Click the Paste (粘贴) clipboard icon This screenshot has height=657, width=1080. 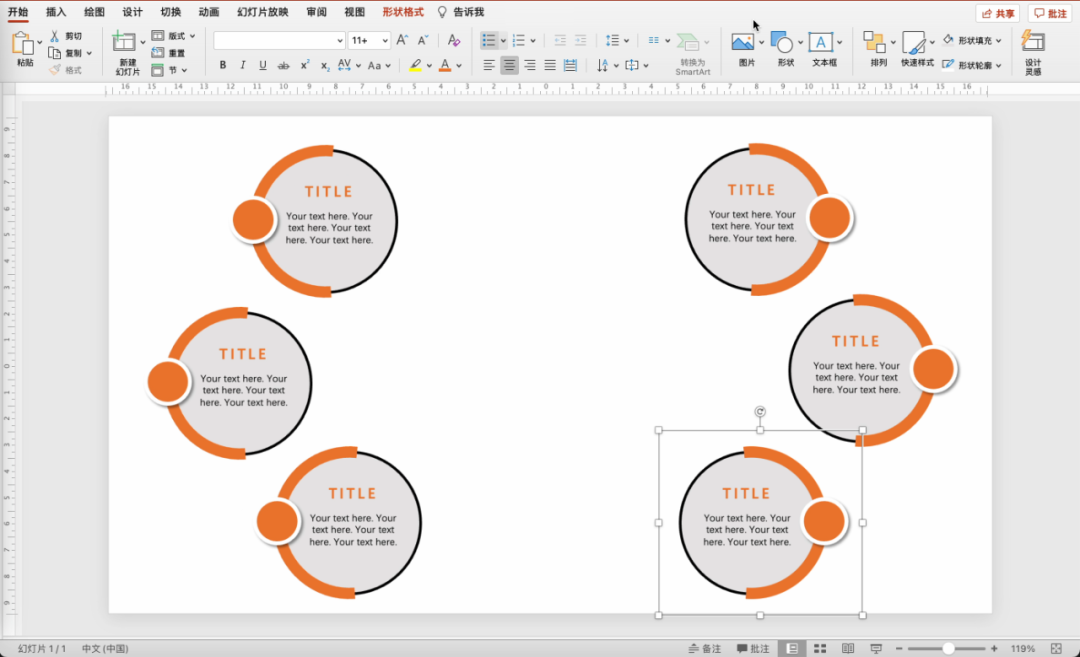[23, 43]
